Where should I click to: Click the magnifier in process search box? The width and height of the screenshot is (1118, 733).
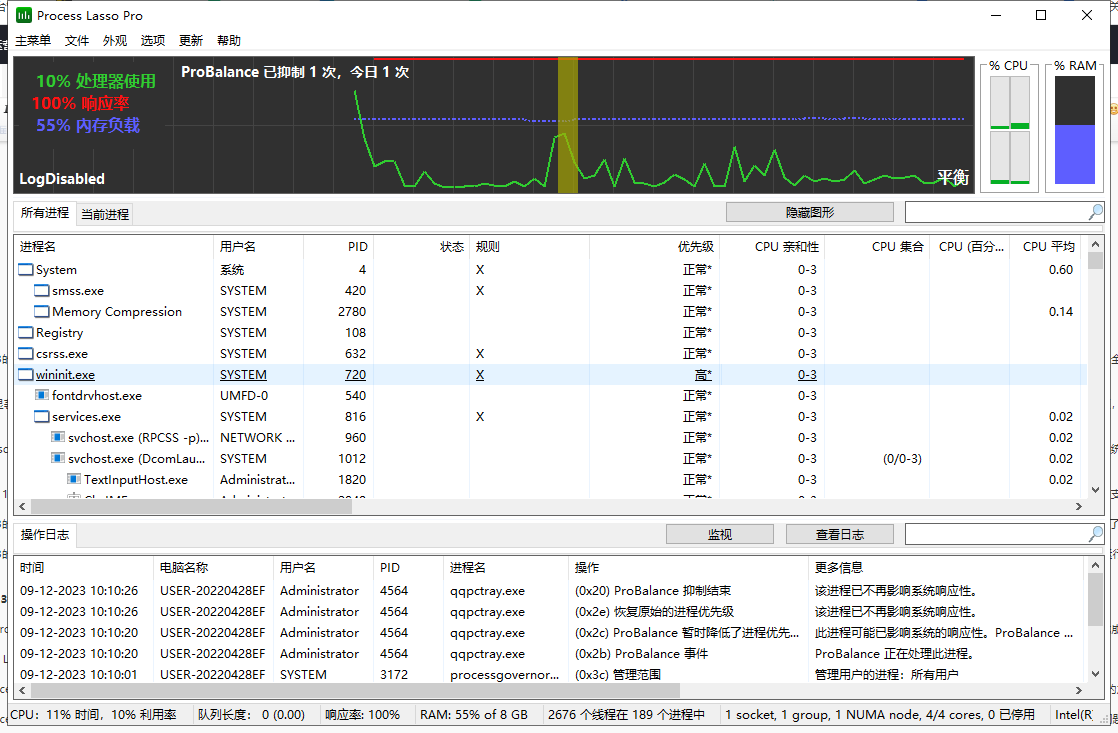pos(1096,212)
